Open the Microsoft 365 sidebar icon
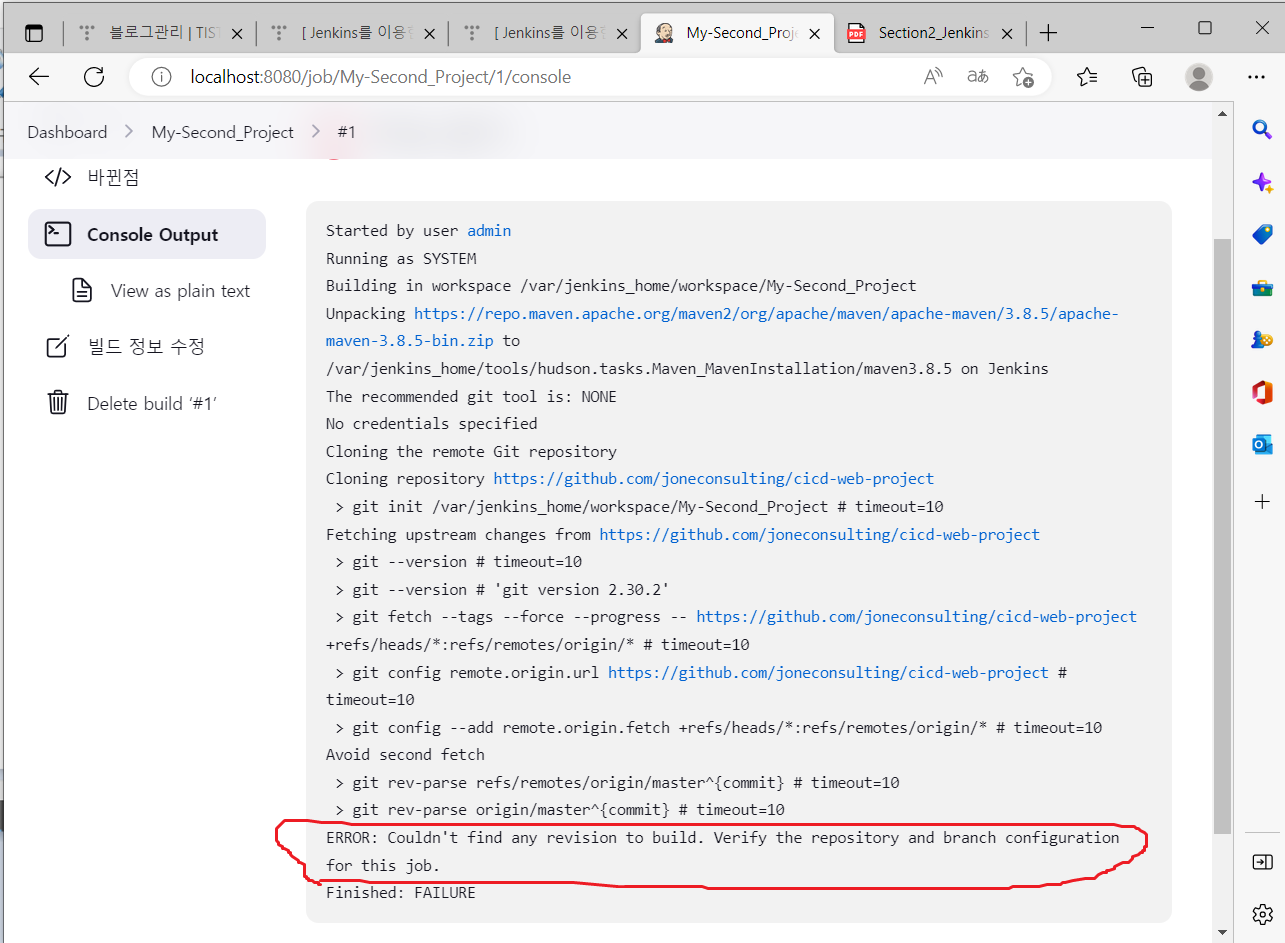The image size is (1285, 943). click(x=1262, y=393)
